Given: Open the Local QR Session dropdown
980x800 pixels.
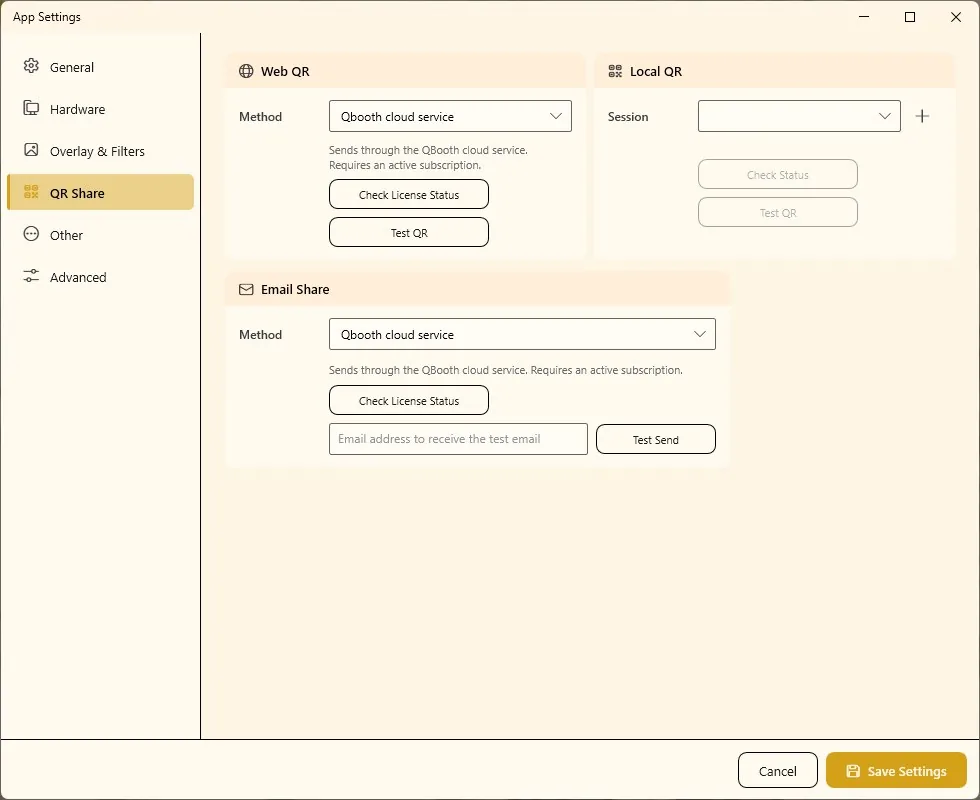Looking at the screenshot, I should click(x=799, y=116).
